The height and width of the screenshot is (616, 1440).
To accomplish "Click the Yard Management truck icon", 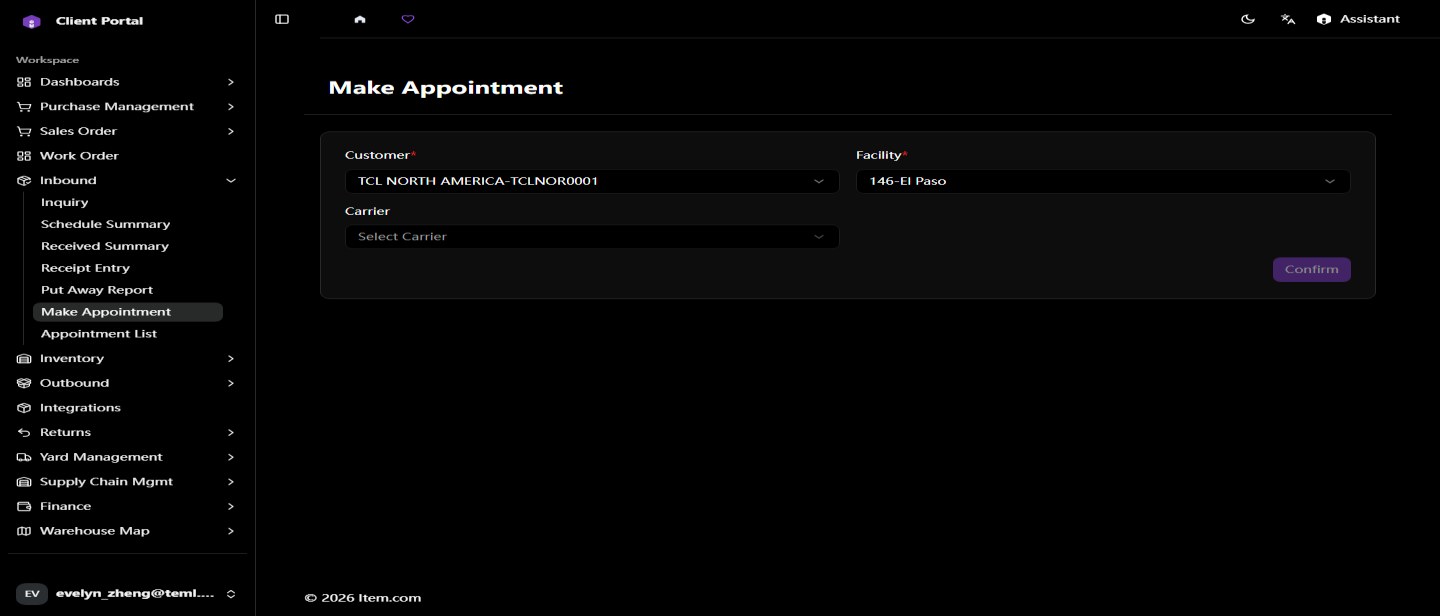I will tap(24, 457).
